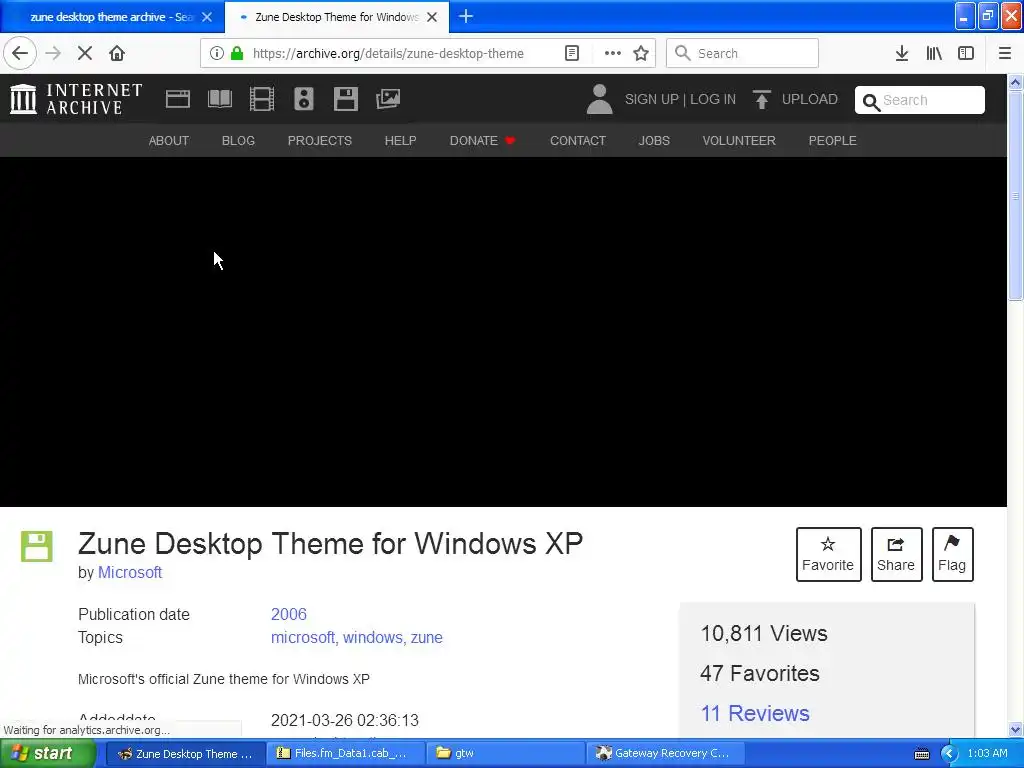Screen dimensions: 1024x768
Task: Open the Firefox library icon
Action: click(x=934, y=54)
